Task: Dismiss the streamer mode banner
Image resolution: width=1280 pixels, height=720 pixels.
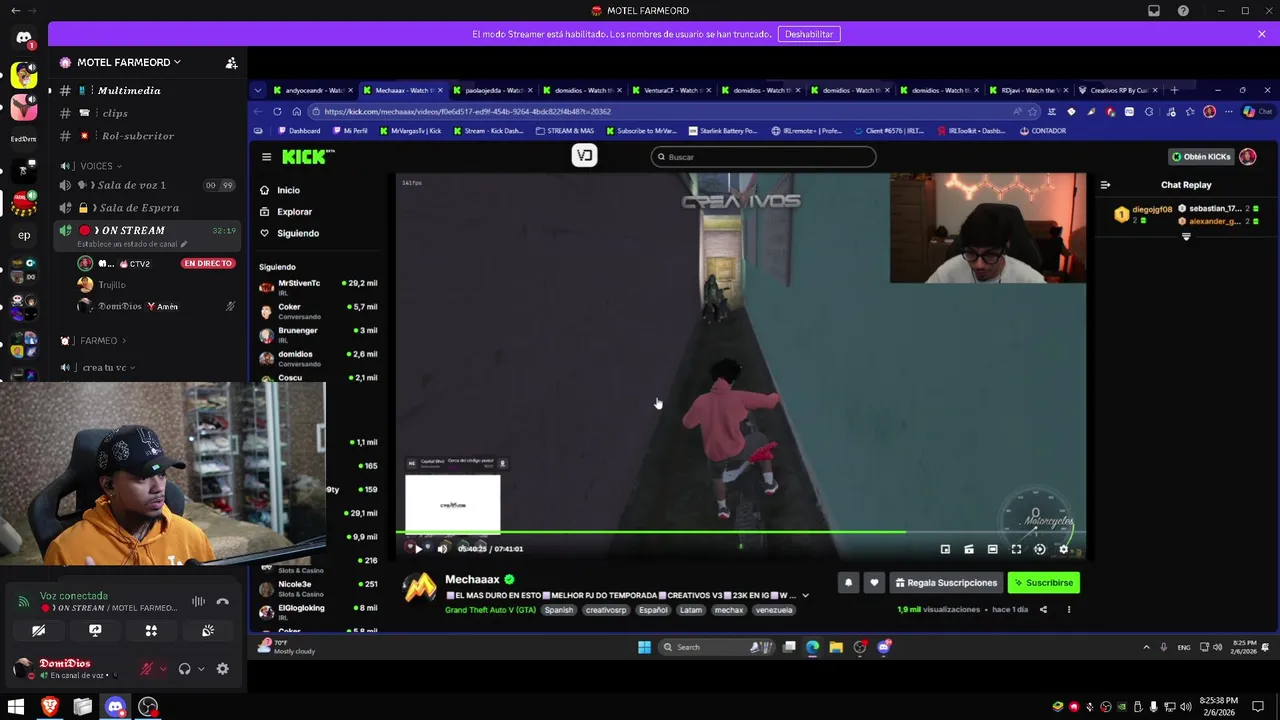Action: coord(1262,34)
